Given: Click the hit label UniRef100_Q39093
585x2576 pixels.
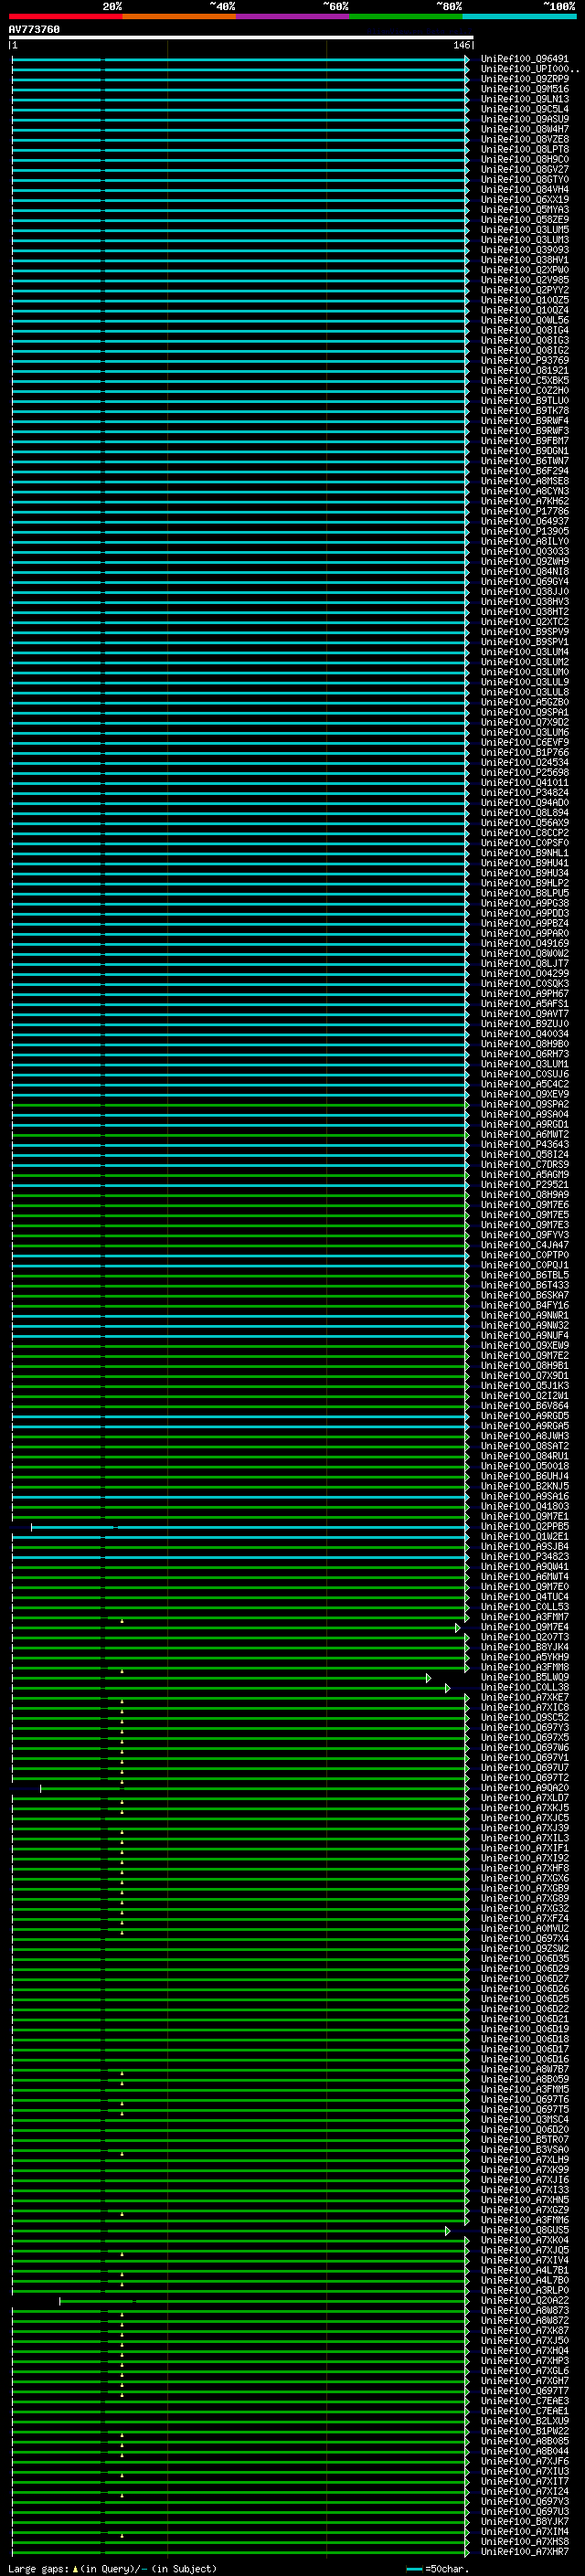Looking at the screenshot, I should (x=524, y=250).
